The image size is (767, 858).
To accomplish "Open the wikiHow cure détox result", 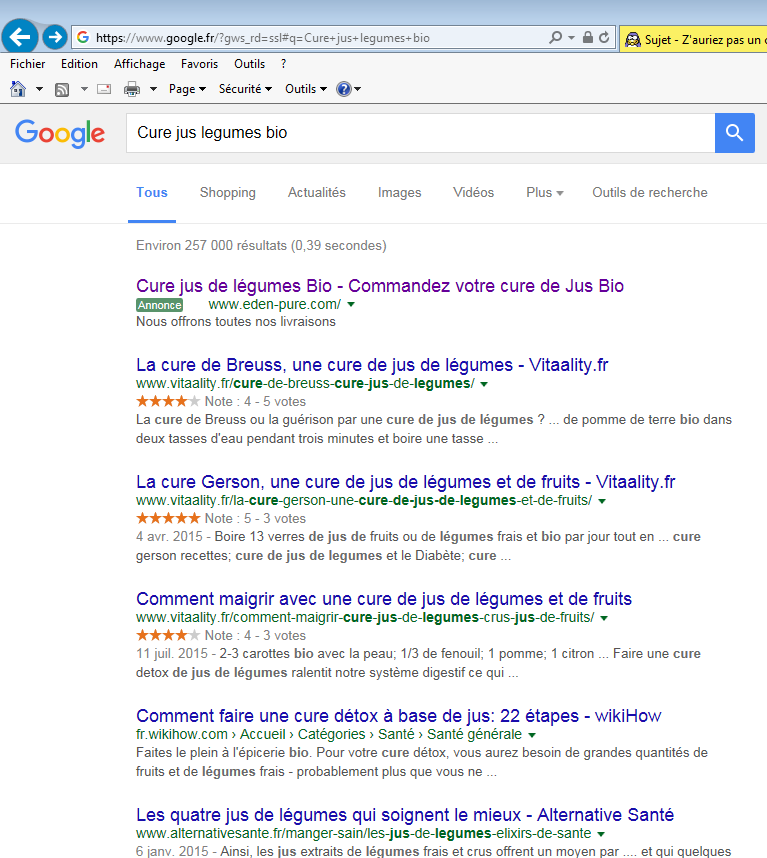I will pos(398,716).
